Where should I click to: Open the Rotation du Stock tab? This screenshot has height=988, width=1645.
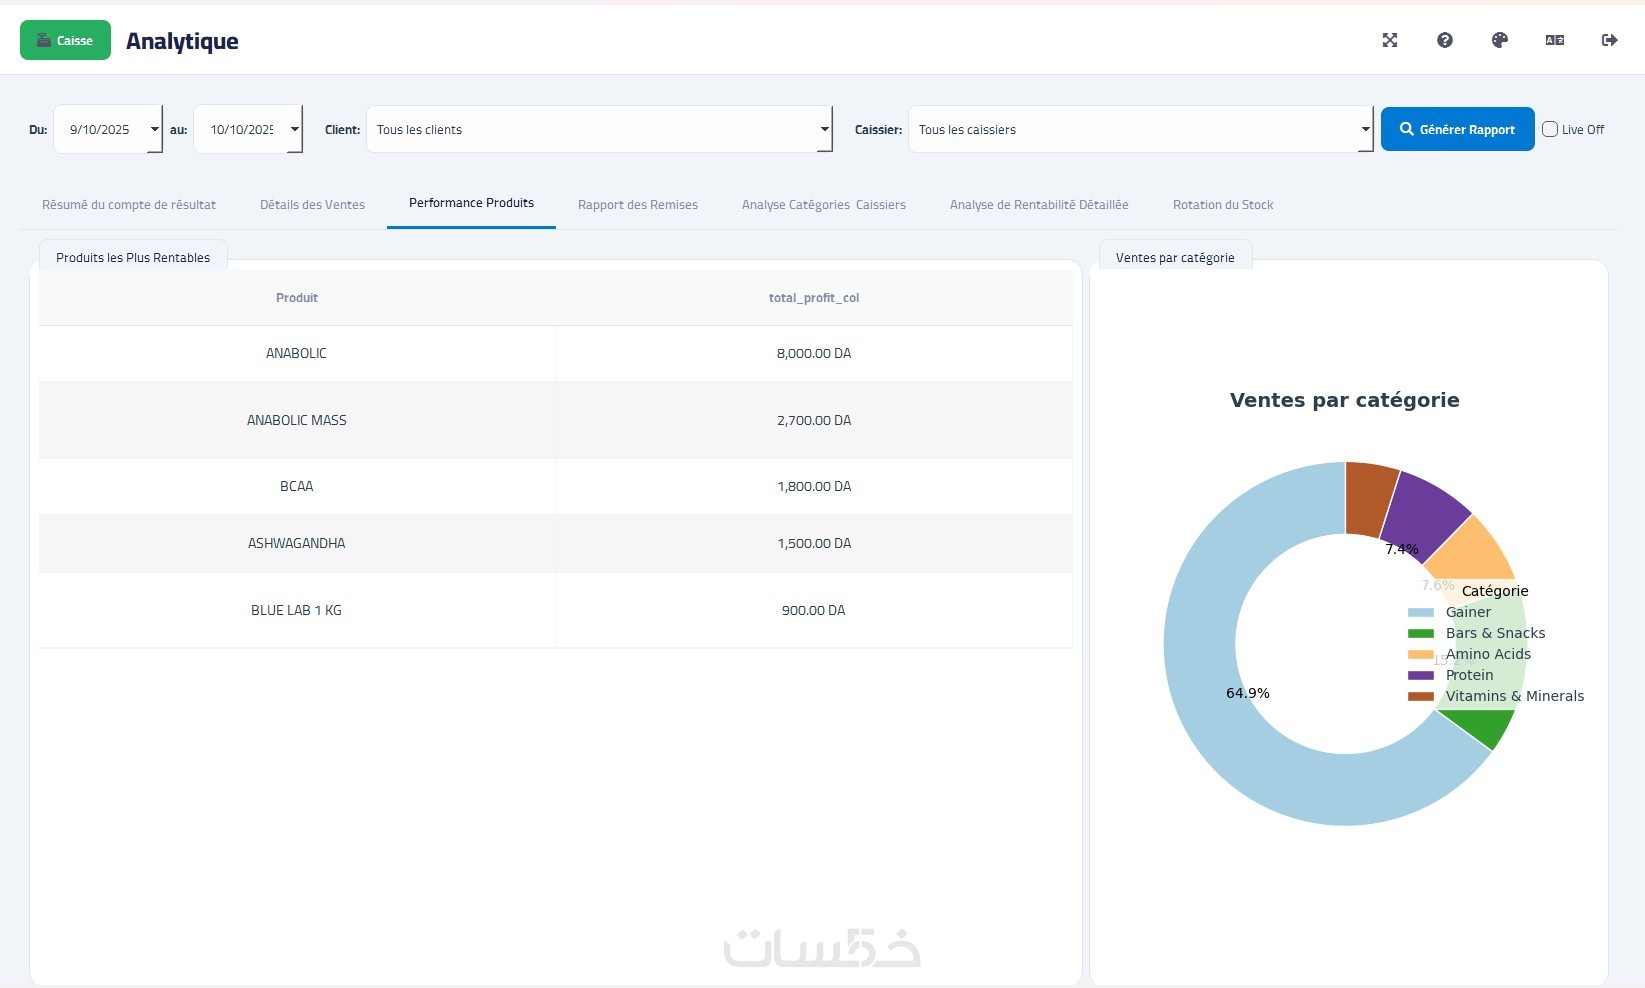click(x=1223, y=205)
